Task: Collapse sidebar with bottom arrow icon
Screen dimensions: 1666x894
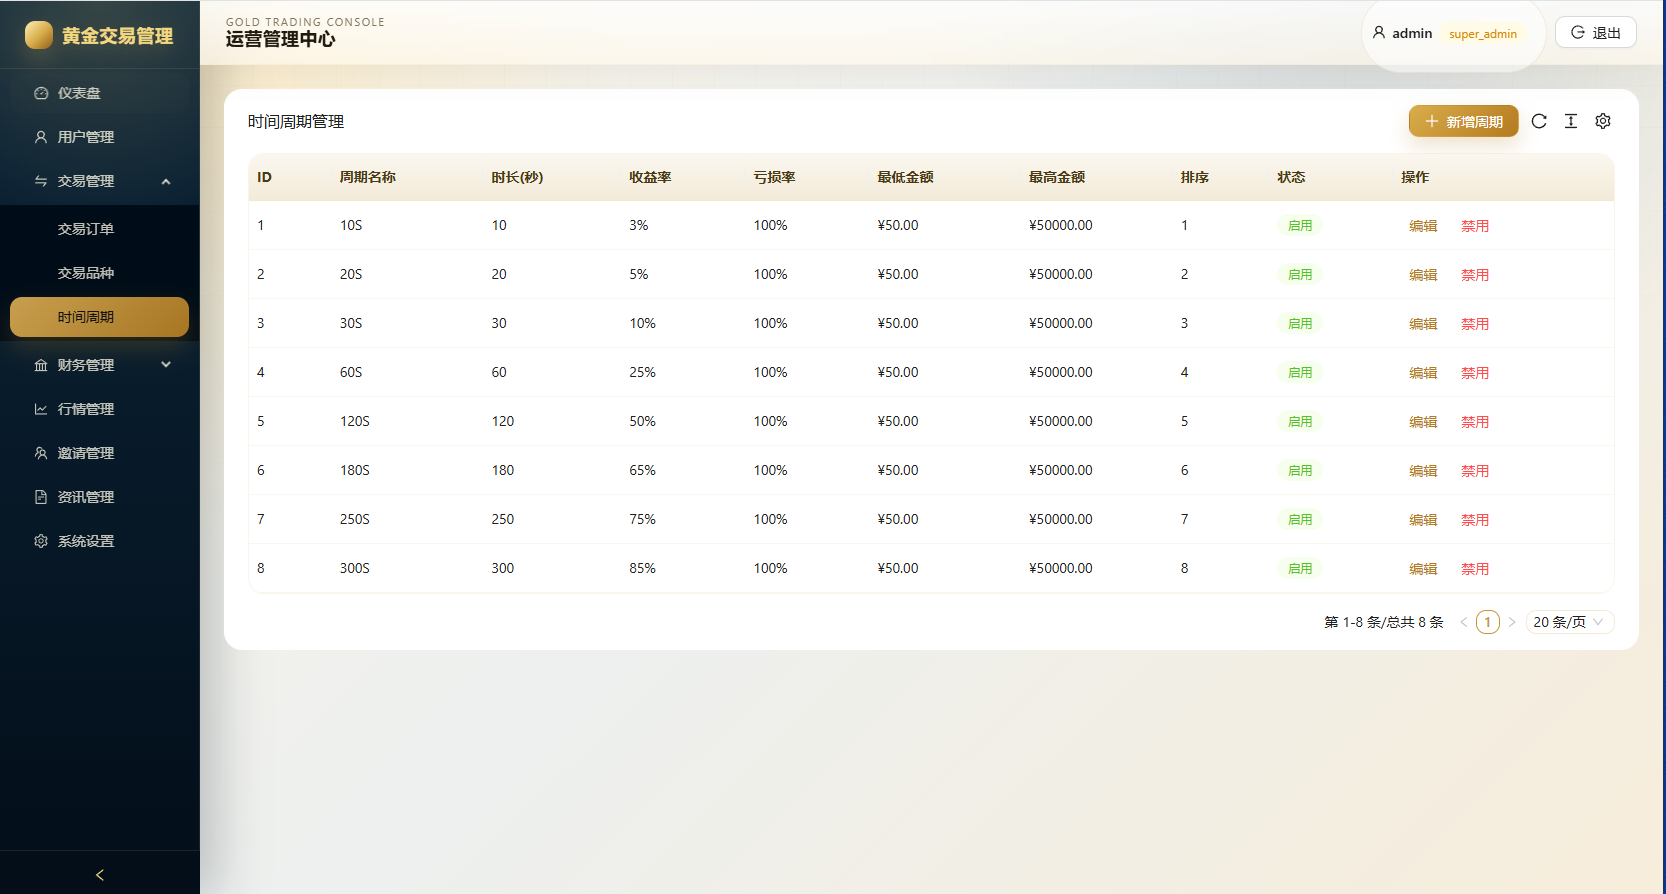Action: 100,875
